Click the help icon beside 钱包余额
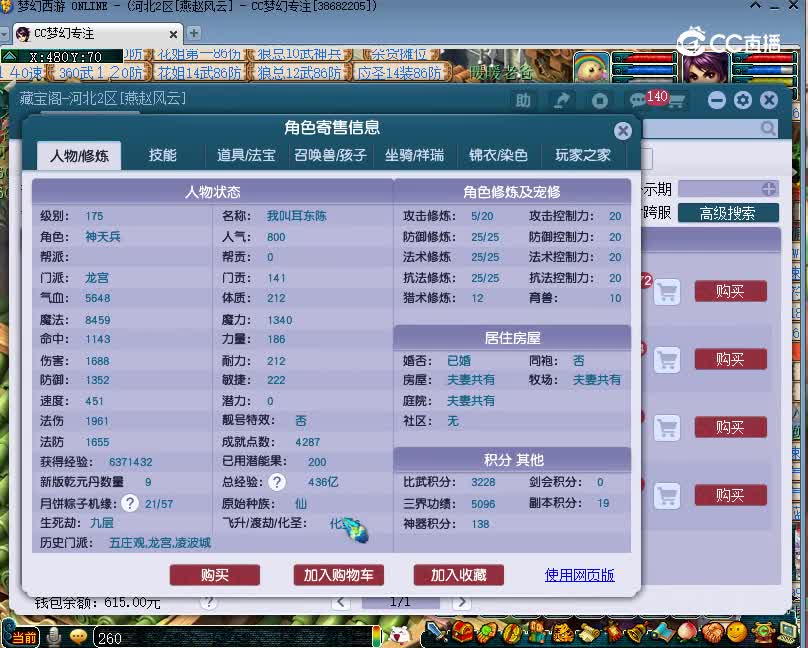 pyautogui.click(x=208, y=602)
